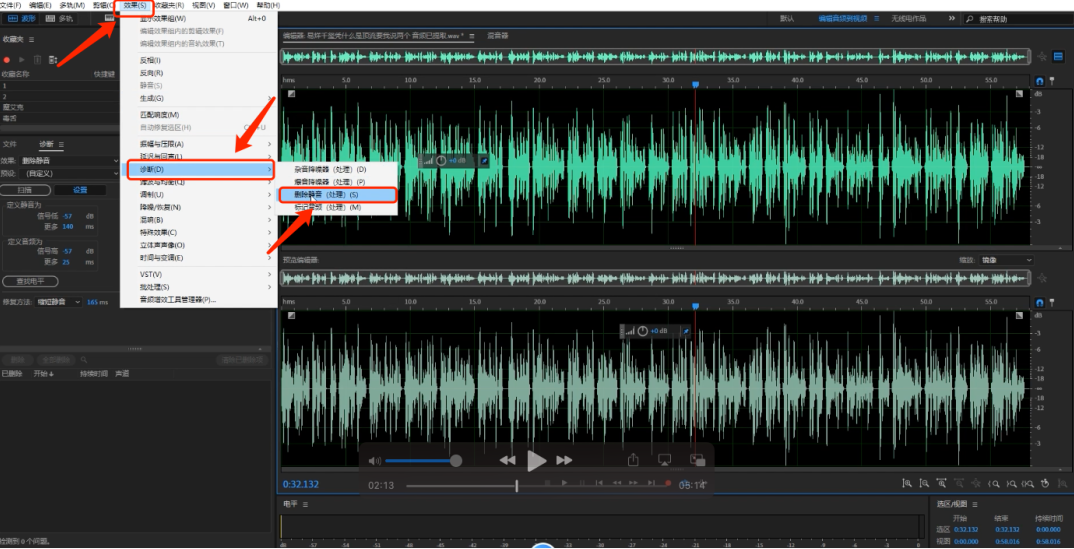
Task: Select the 默认 workspace
Action: [x=787, y=18]
